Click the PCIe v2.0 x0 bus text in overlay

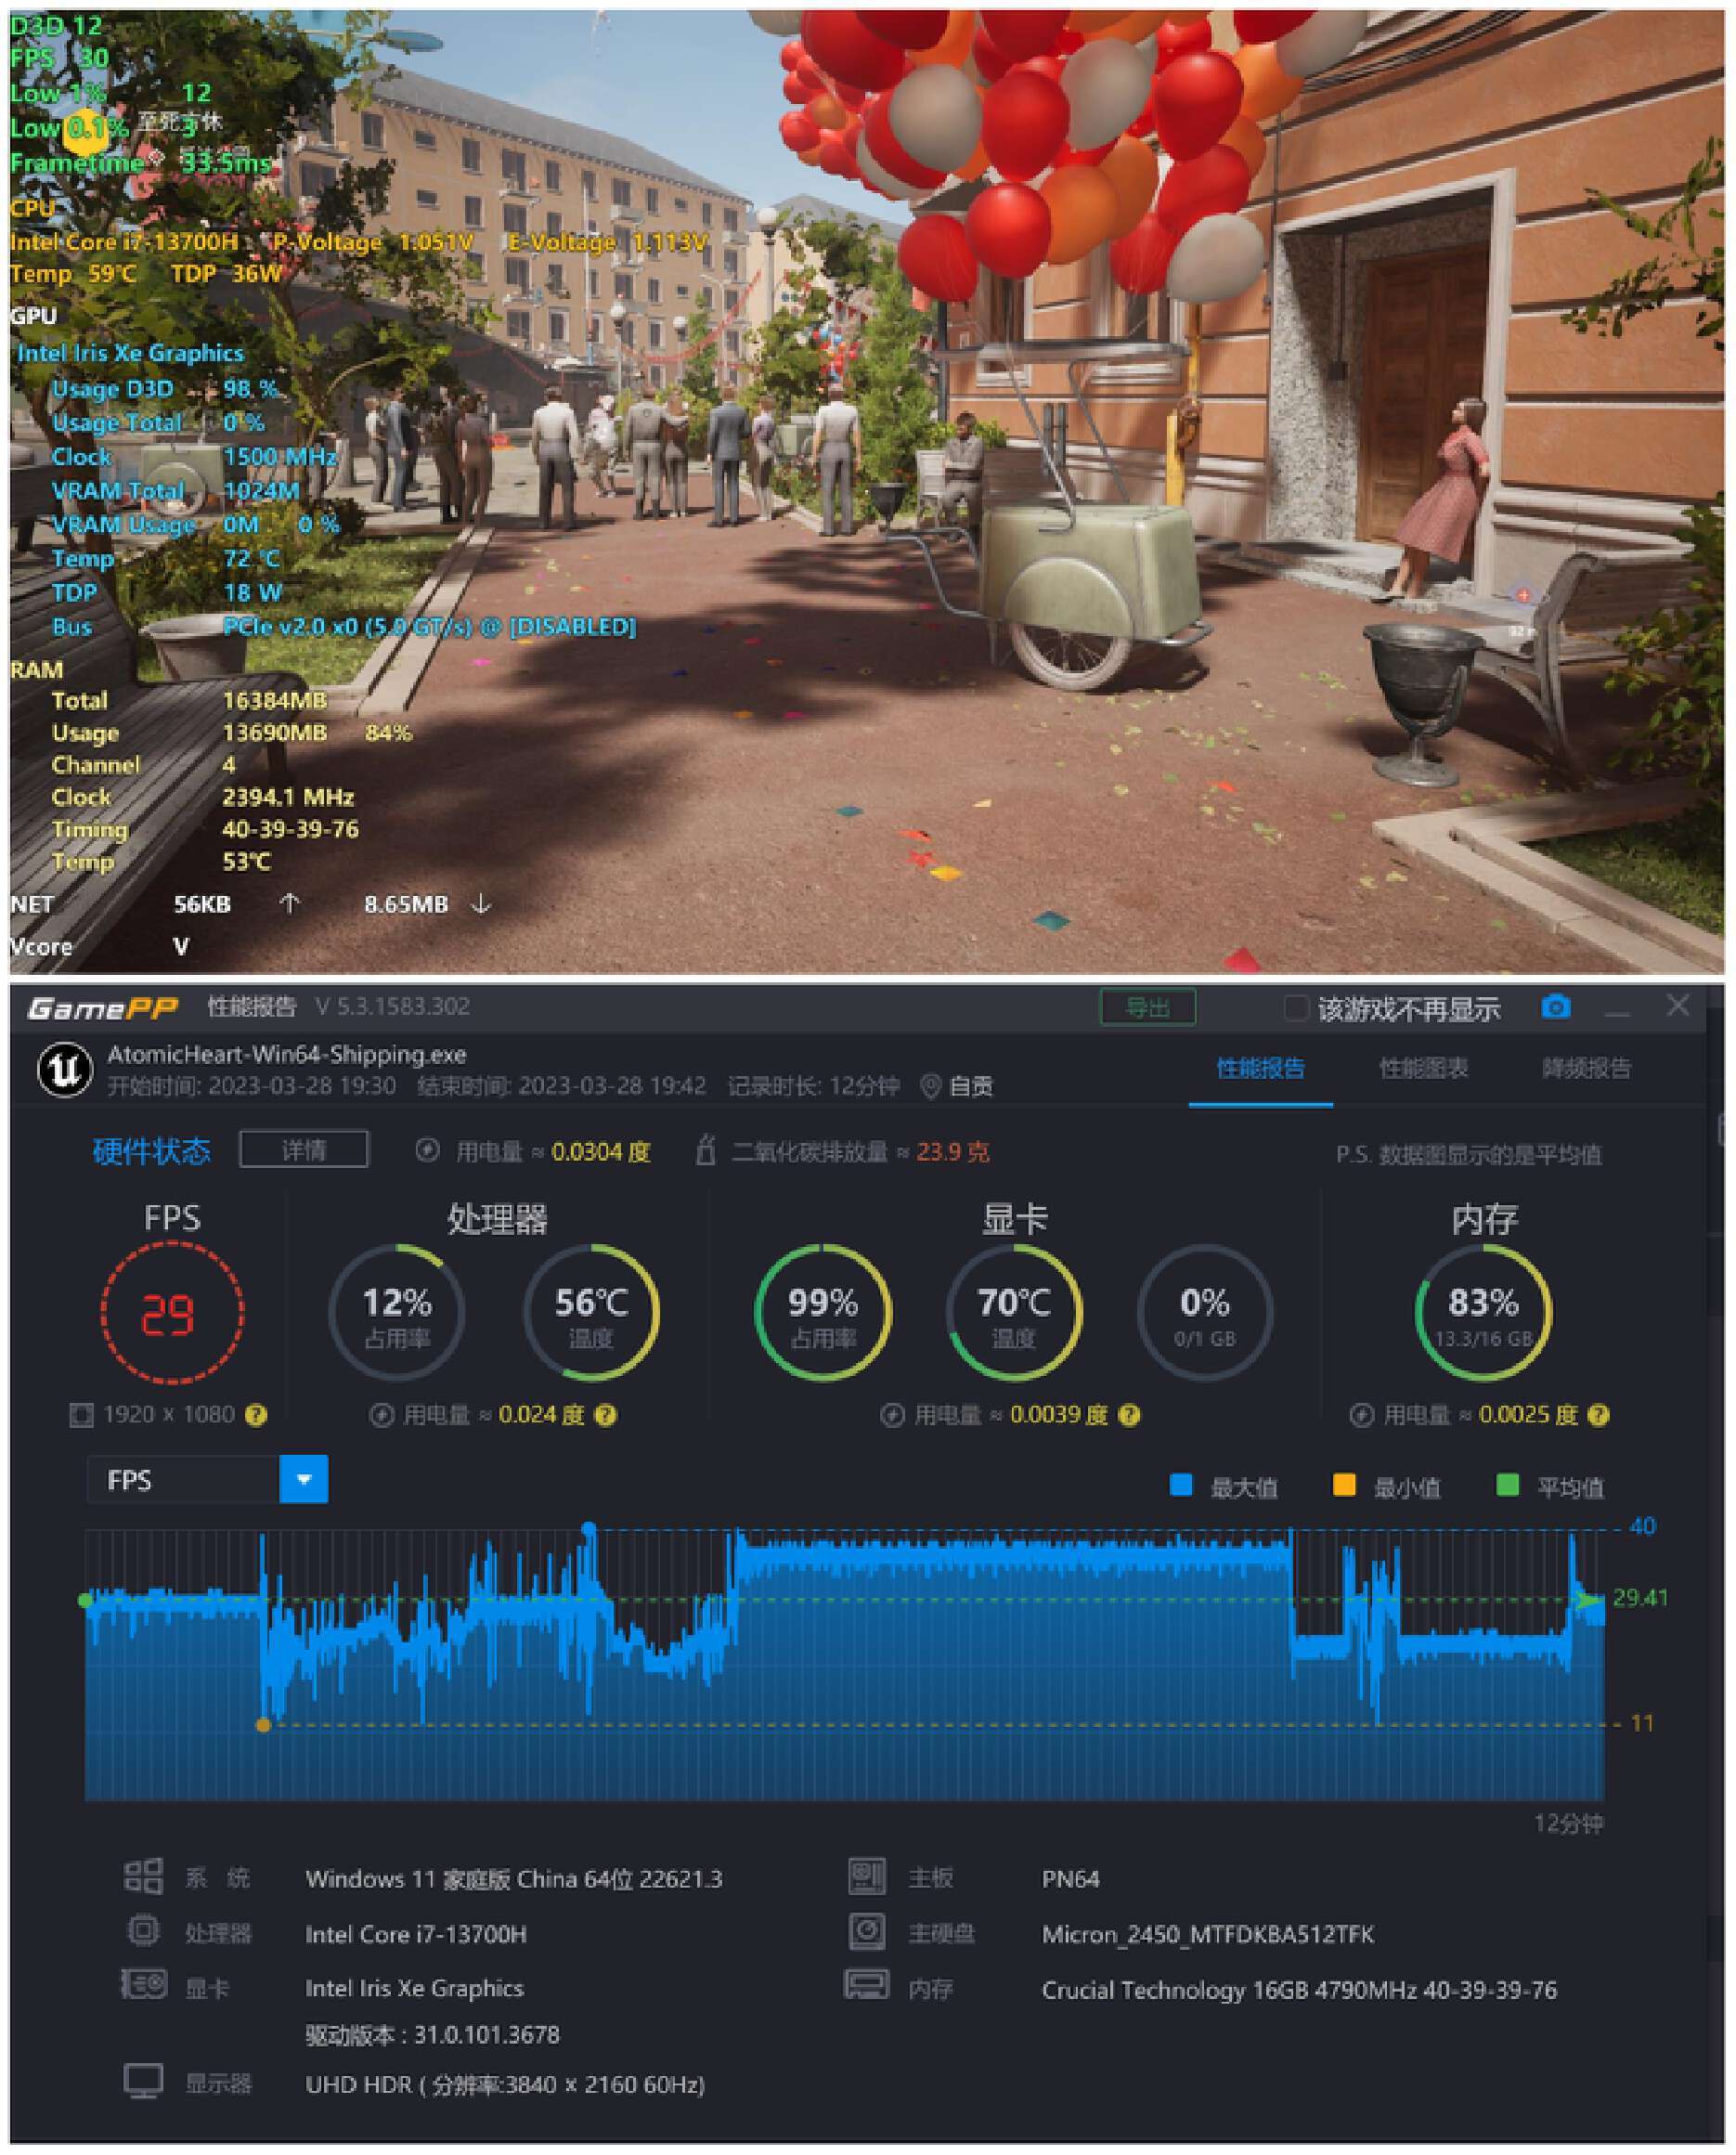click(x=429, y=627)
